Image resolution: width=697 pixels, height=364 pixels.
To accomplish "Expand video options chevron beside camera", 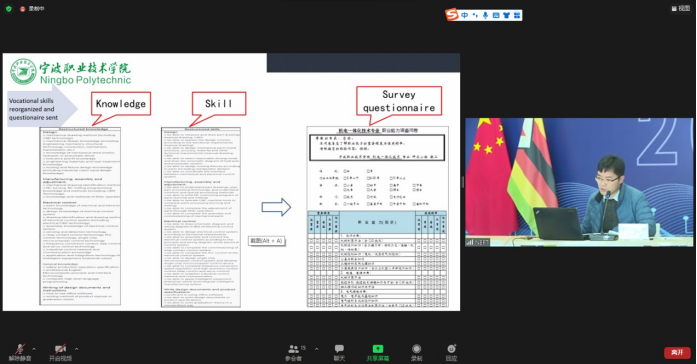I will [76, 349].
